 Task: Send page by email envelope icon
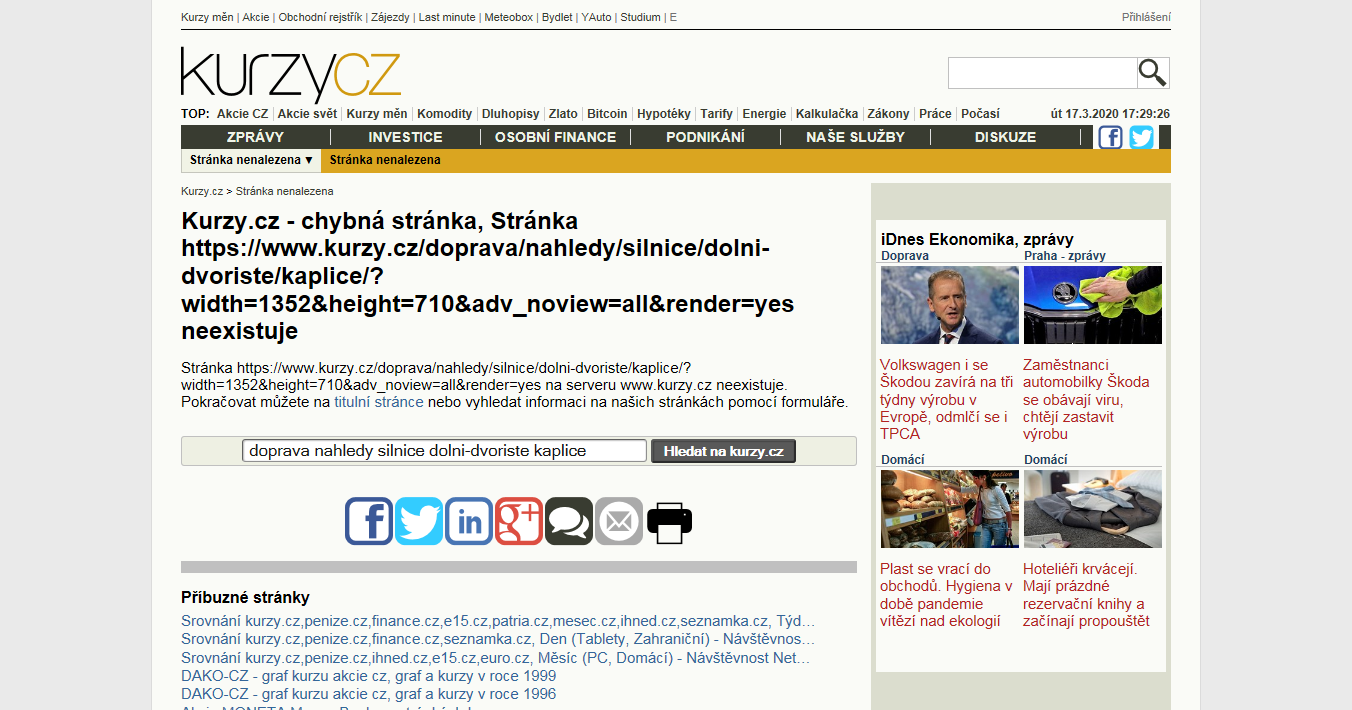tap(619, 521)
